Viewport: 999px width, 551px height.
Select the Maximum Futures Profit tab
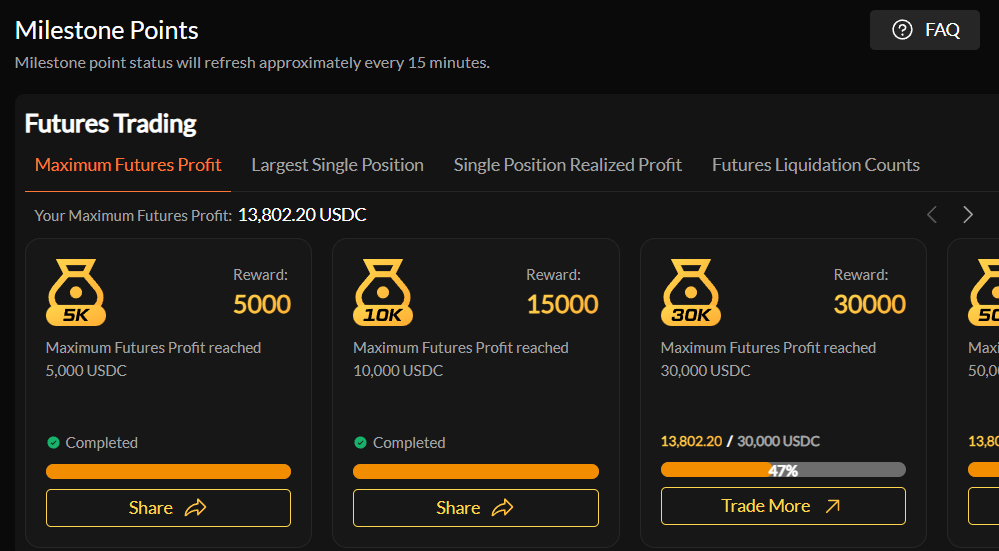click(x=128, y=165)
